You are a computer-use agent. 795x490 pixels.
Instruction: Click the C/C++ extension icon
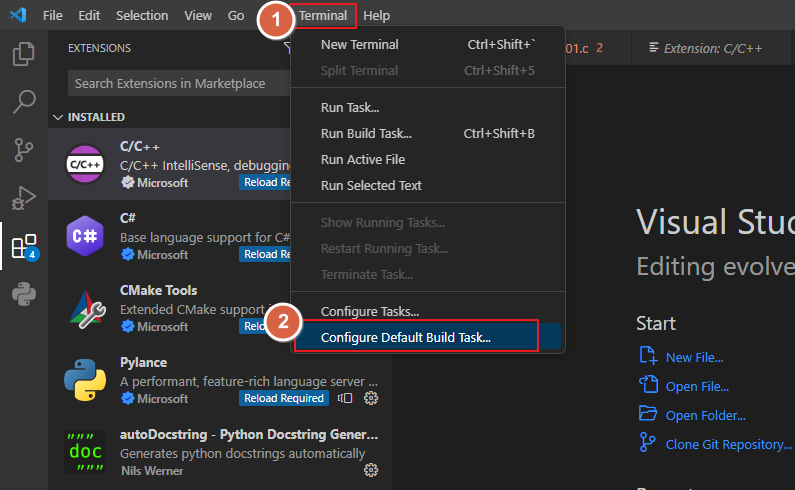(85, 164)
